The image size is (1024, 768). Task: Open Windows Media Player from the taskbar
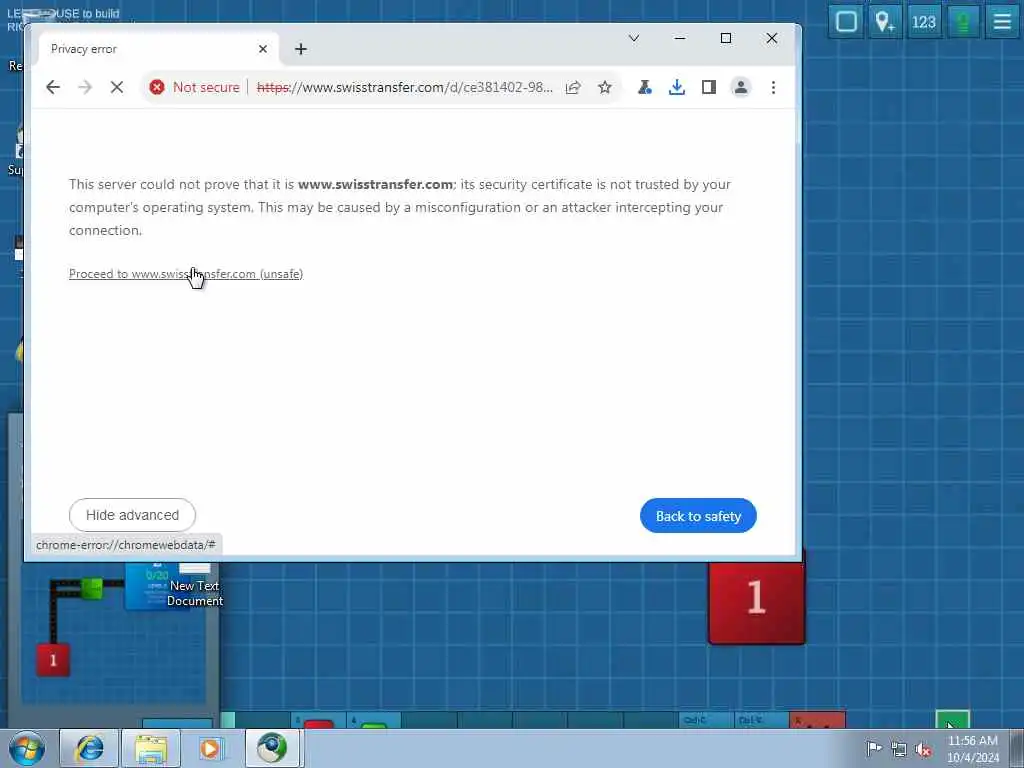coord(210,748)
